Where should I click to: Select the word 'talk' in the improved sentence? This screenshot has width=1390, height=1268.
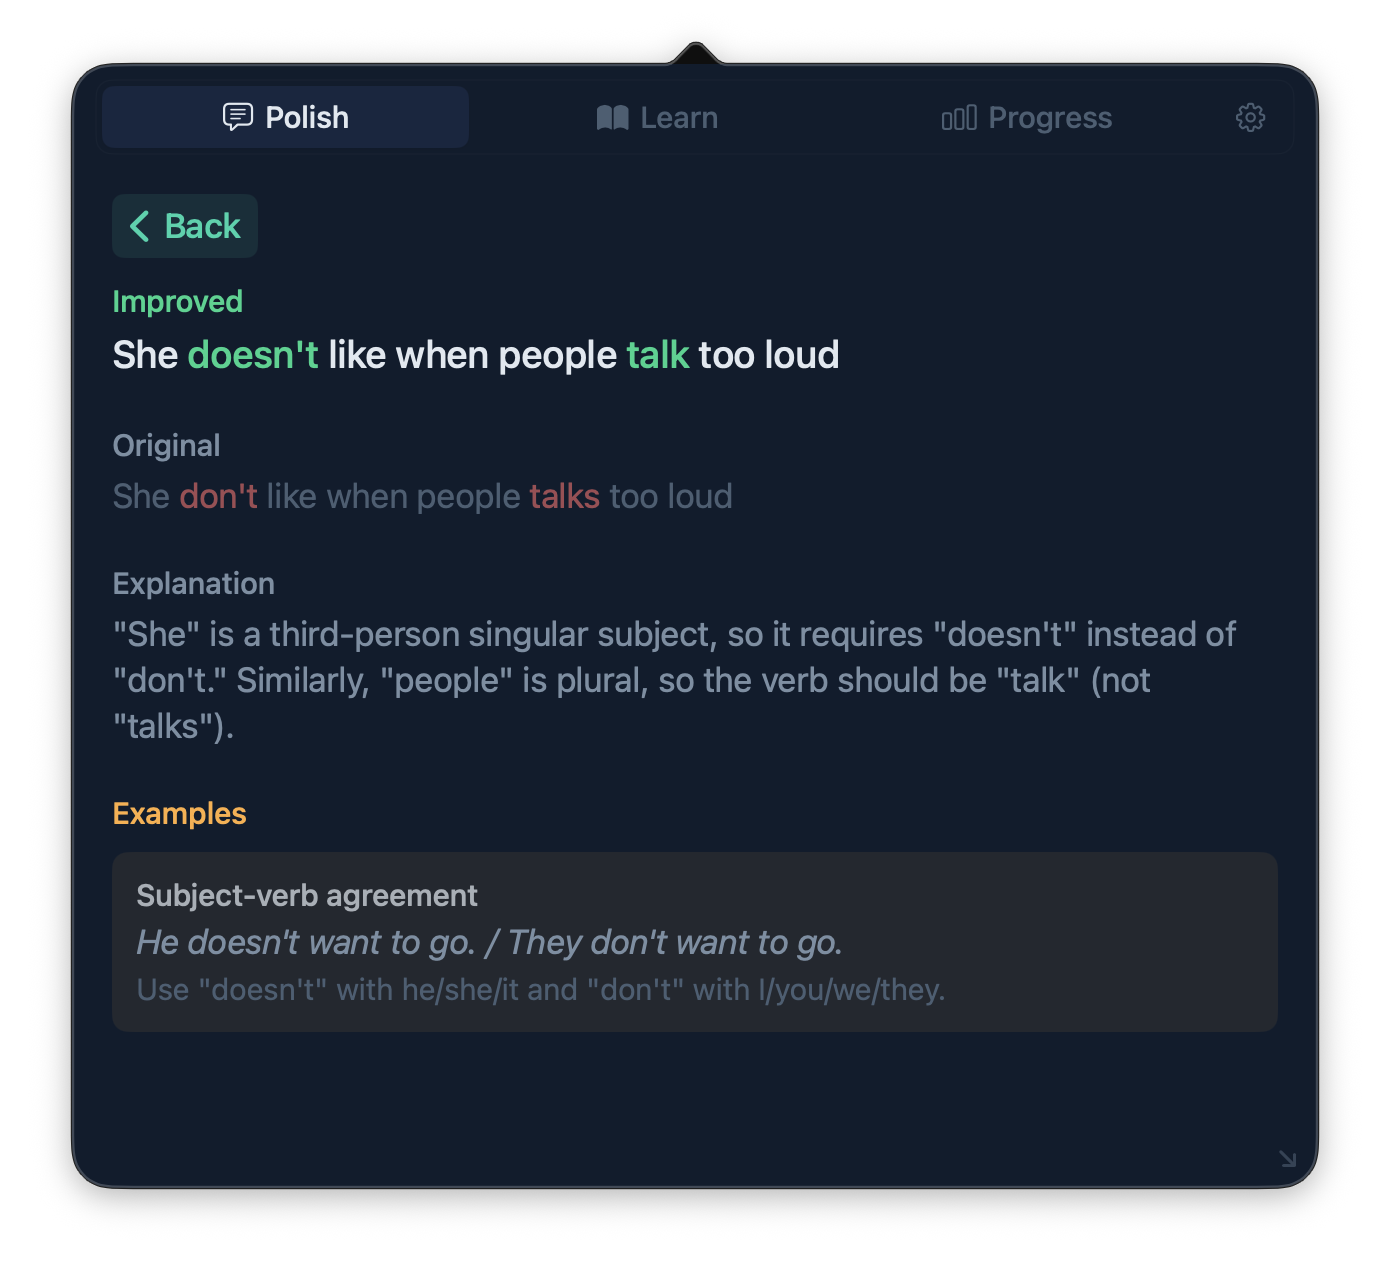[x=657, y=355]
